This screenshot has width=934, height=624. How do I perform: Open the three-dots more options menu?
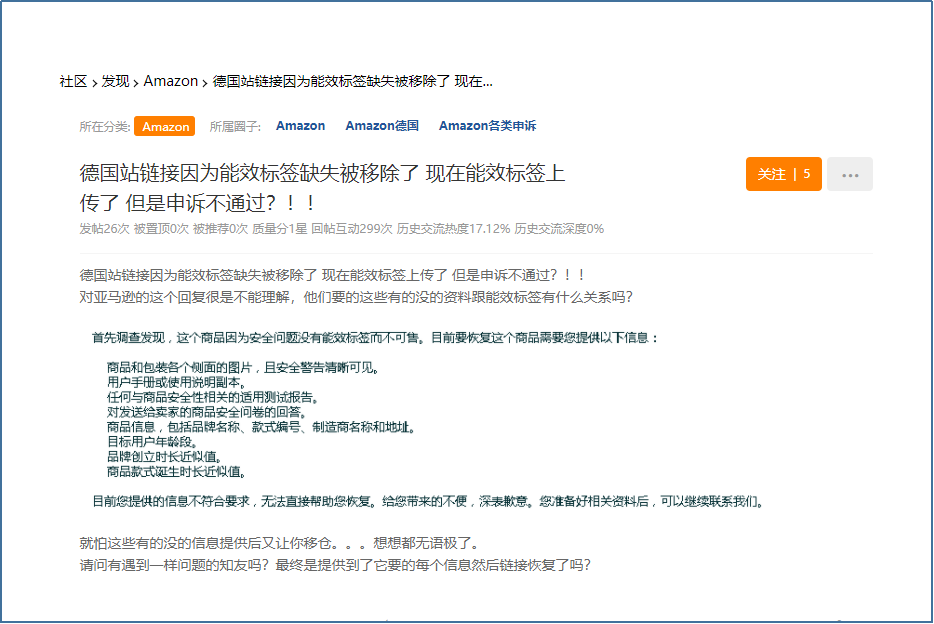pos(850,174)
